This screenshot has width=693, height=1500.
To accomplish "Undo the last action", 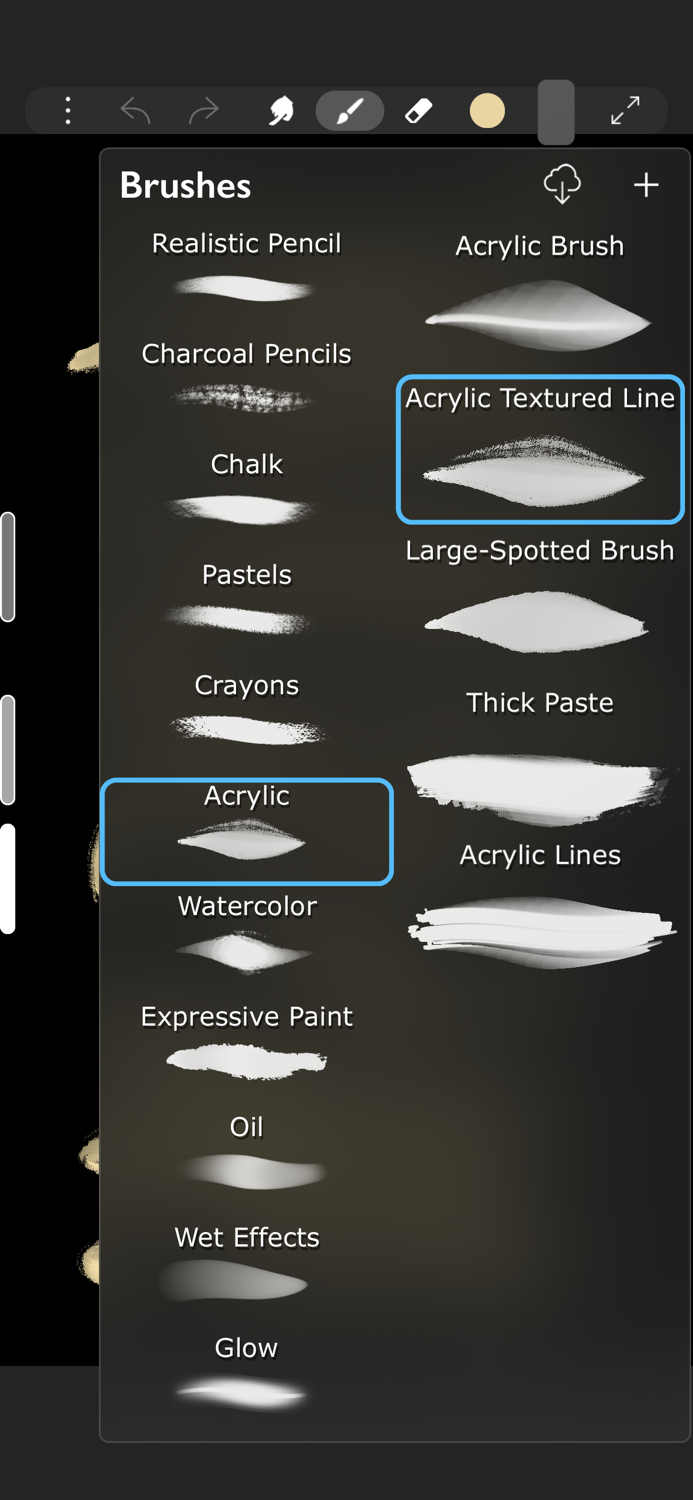I will (136, 110).
